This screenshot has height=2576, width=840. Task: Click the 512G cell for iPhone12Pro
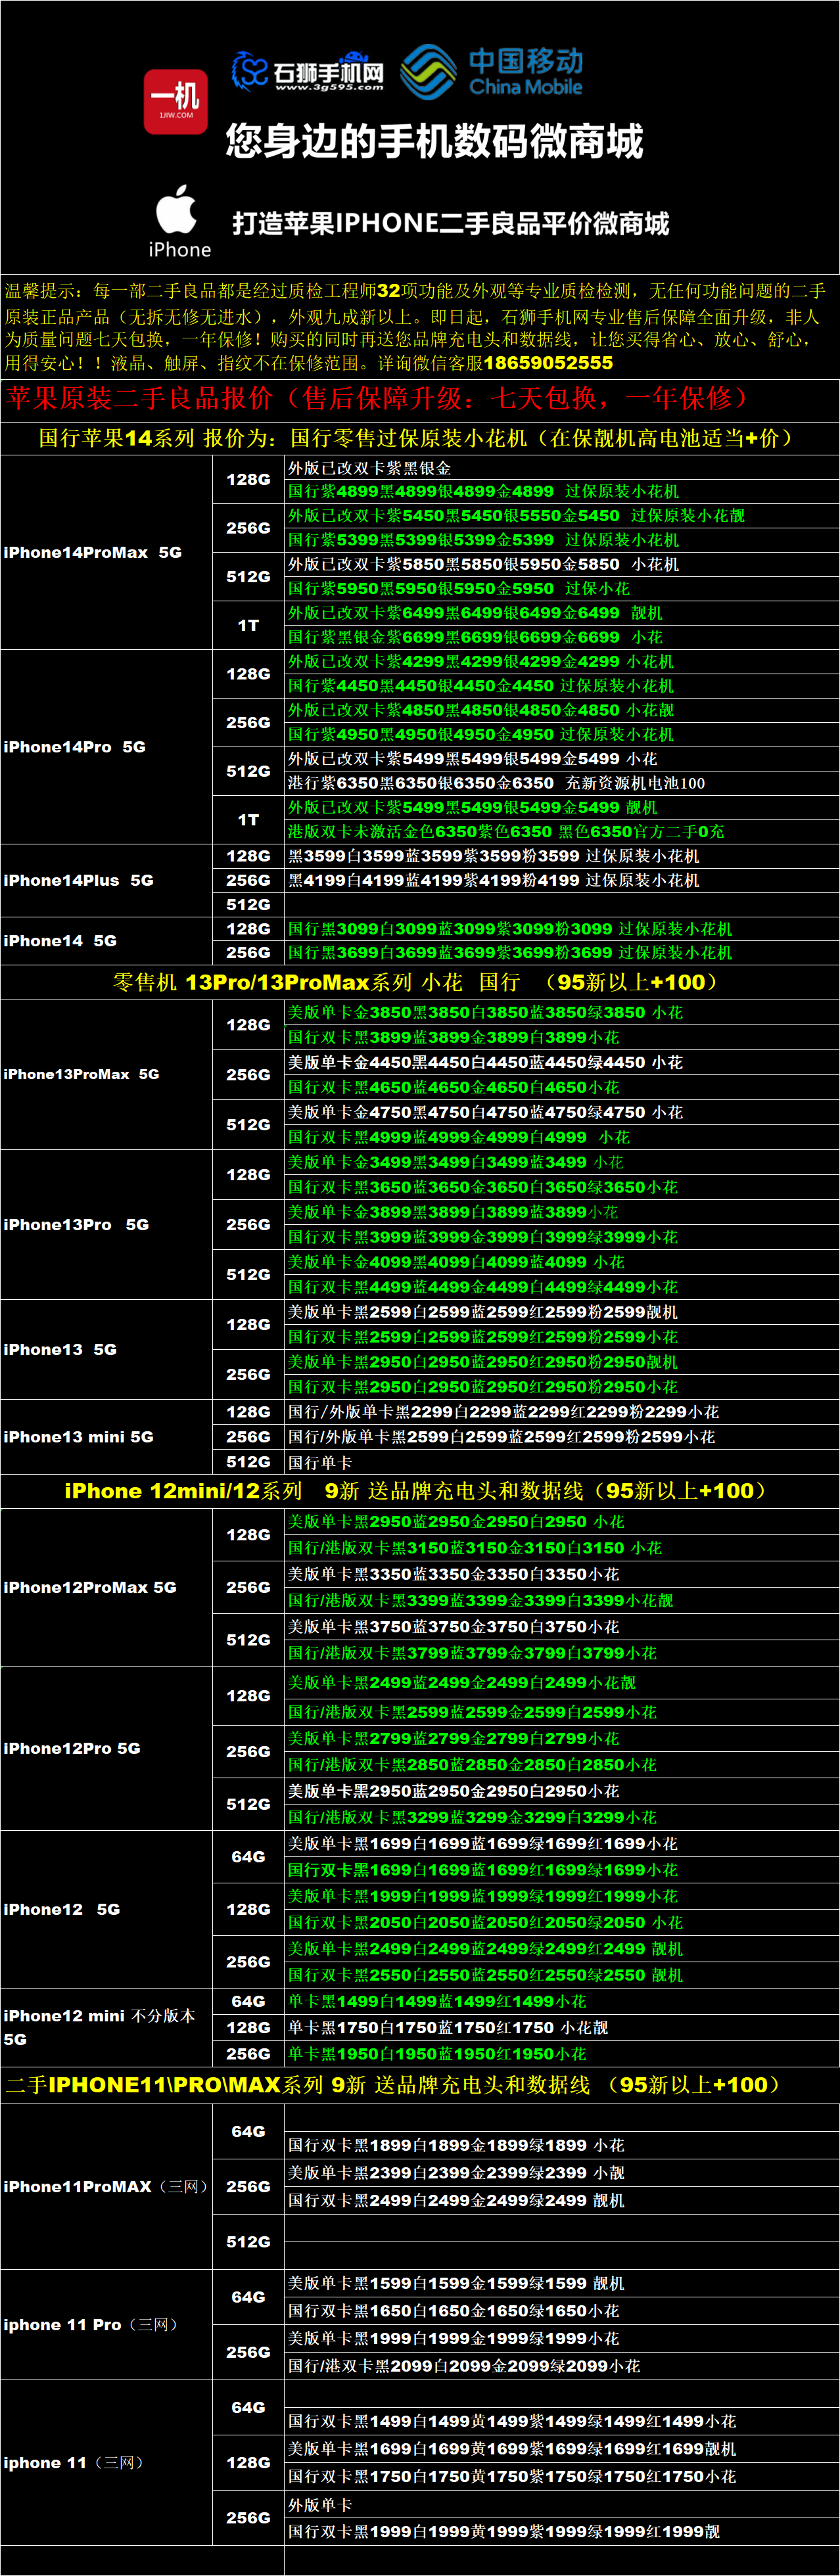pyautogui.click(x=248, y=1804)
